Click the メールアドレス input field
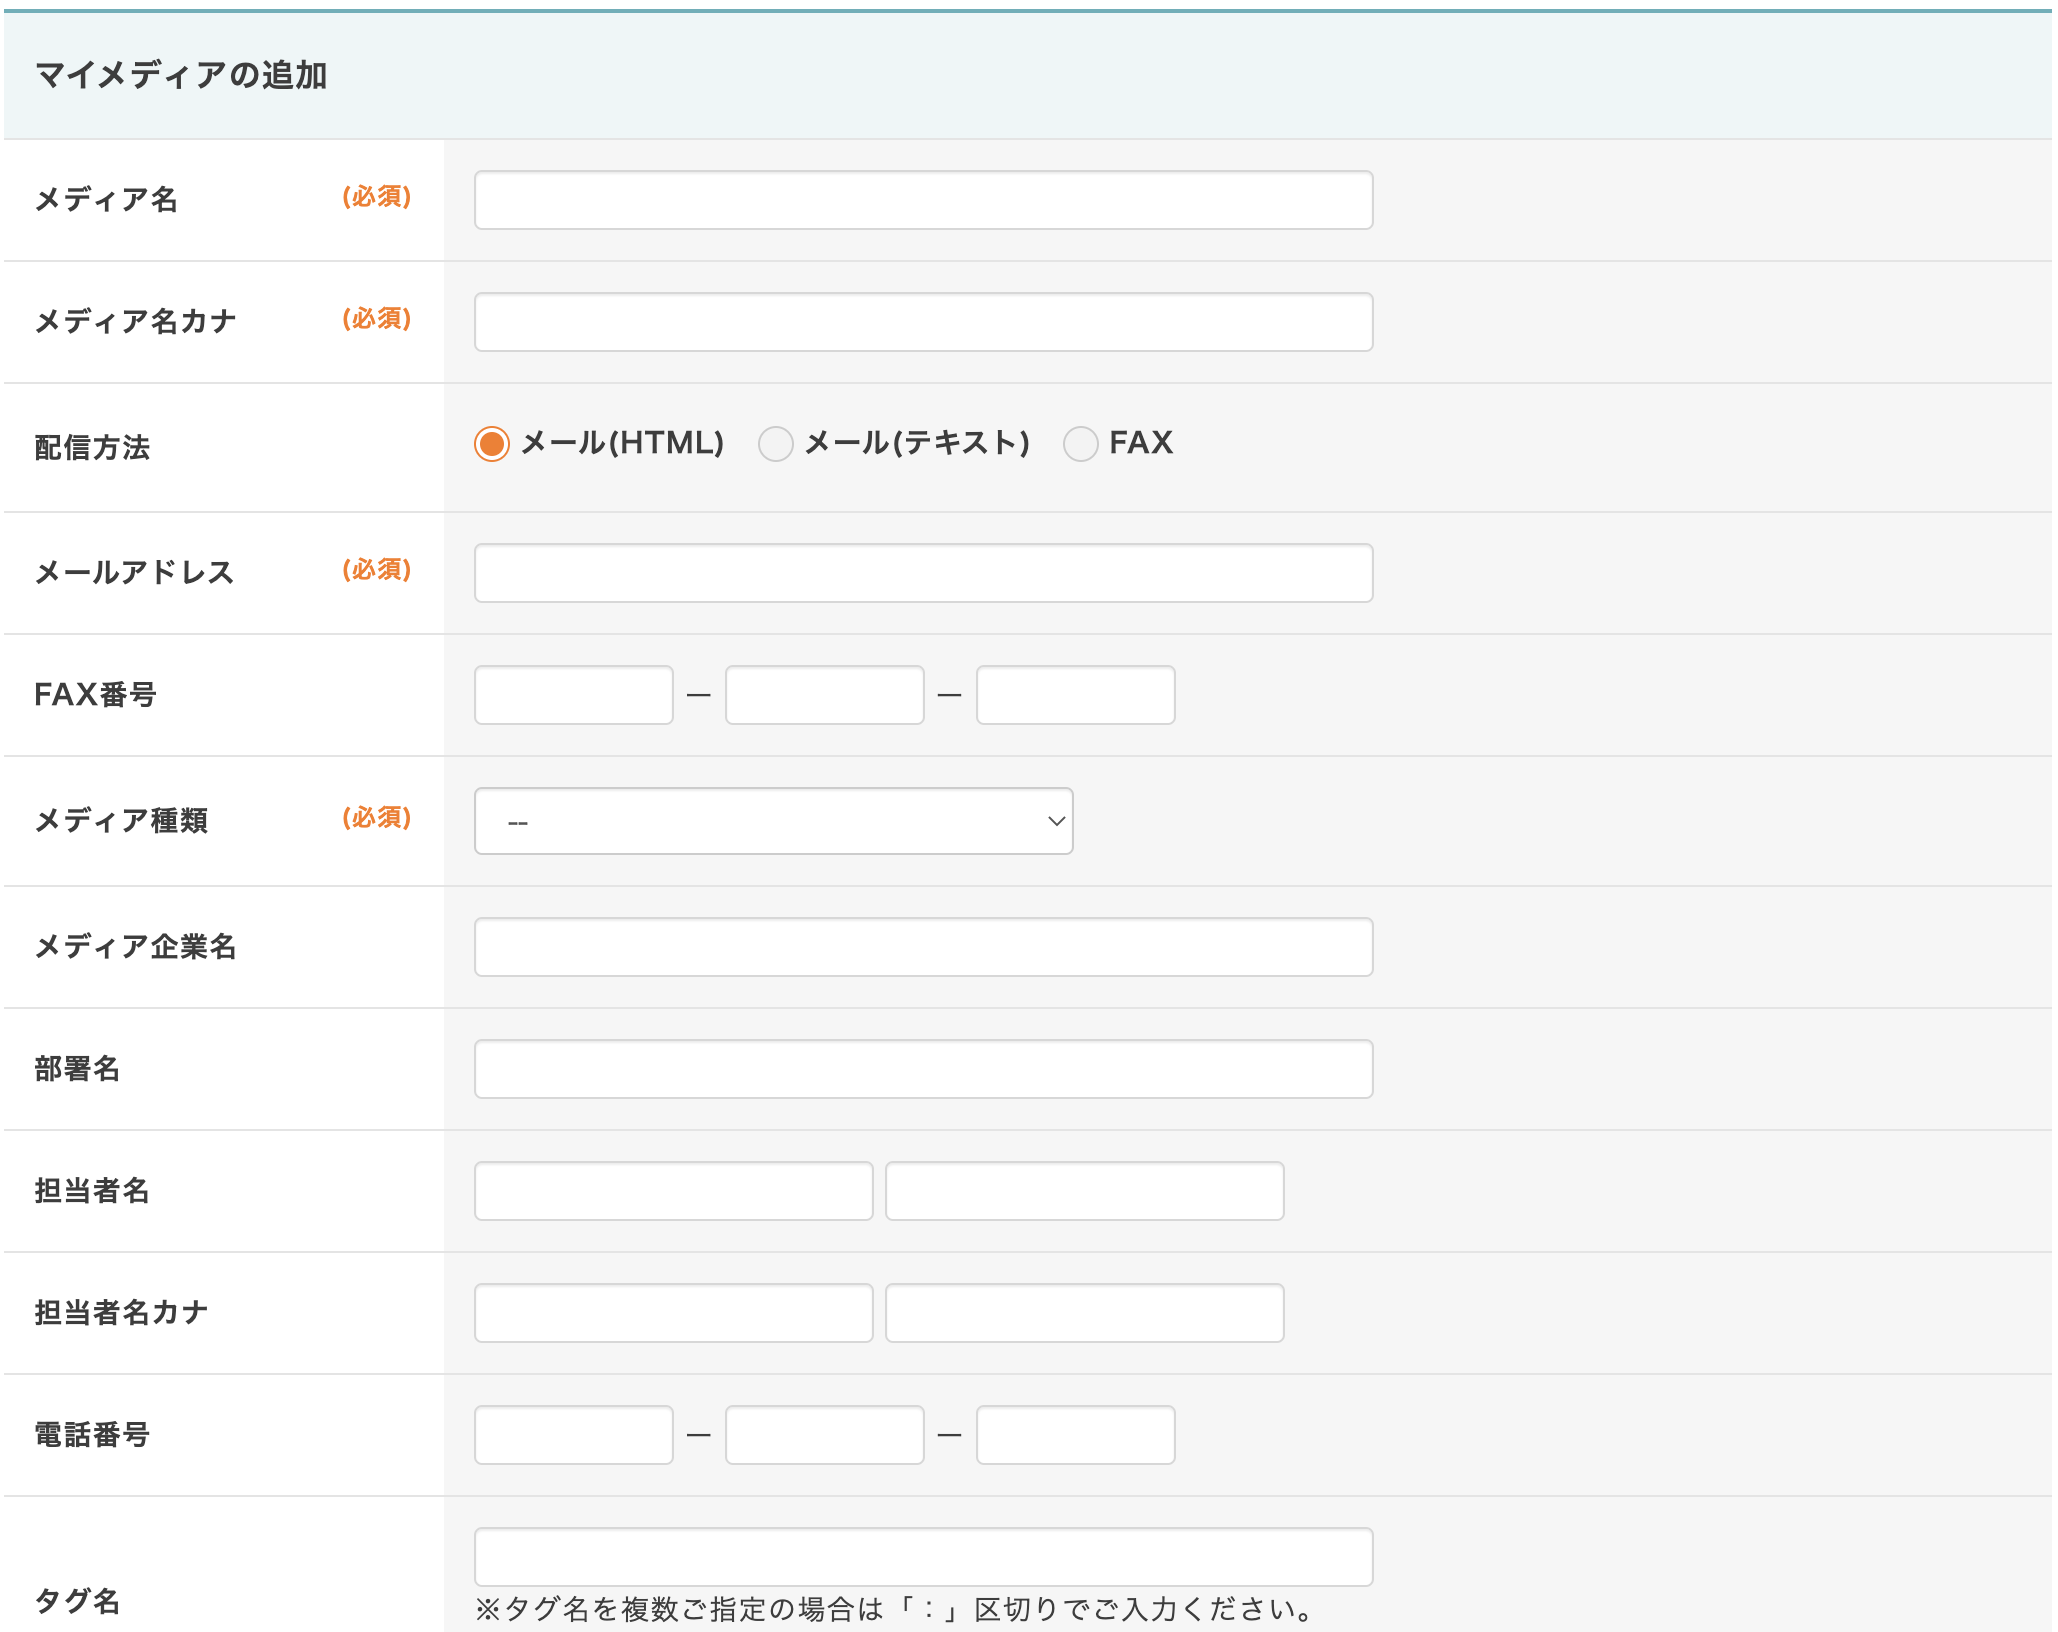Screen dimensions: 2058x1632 click(922, 573)
